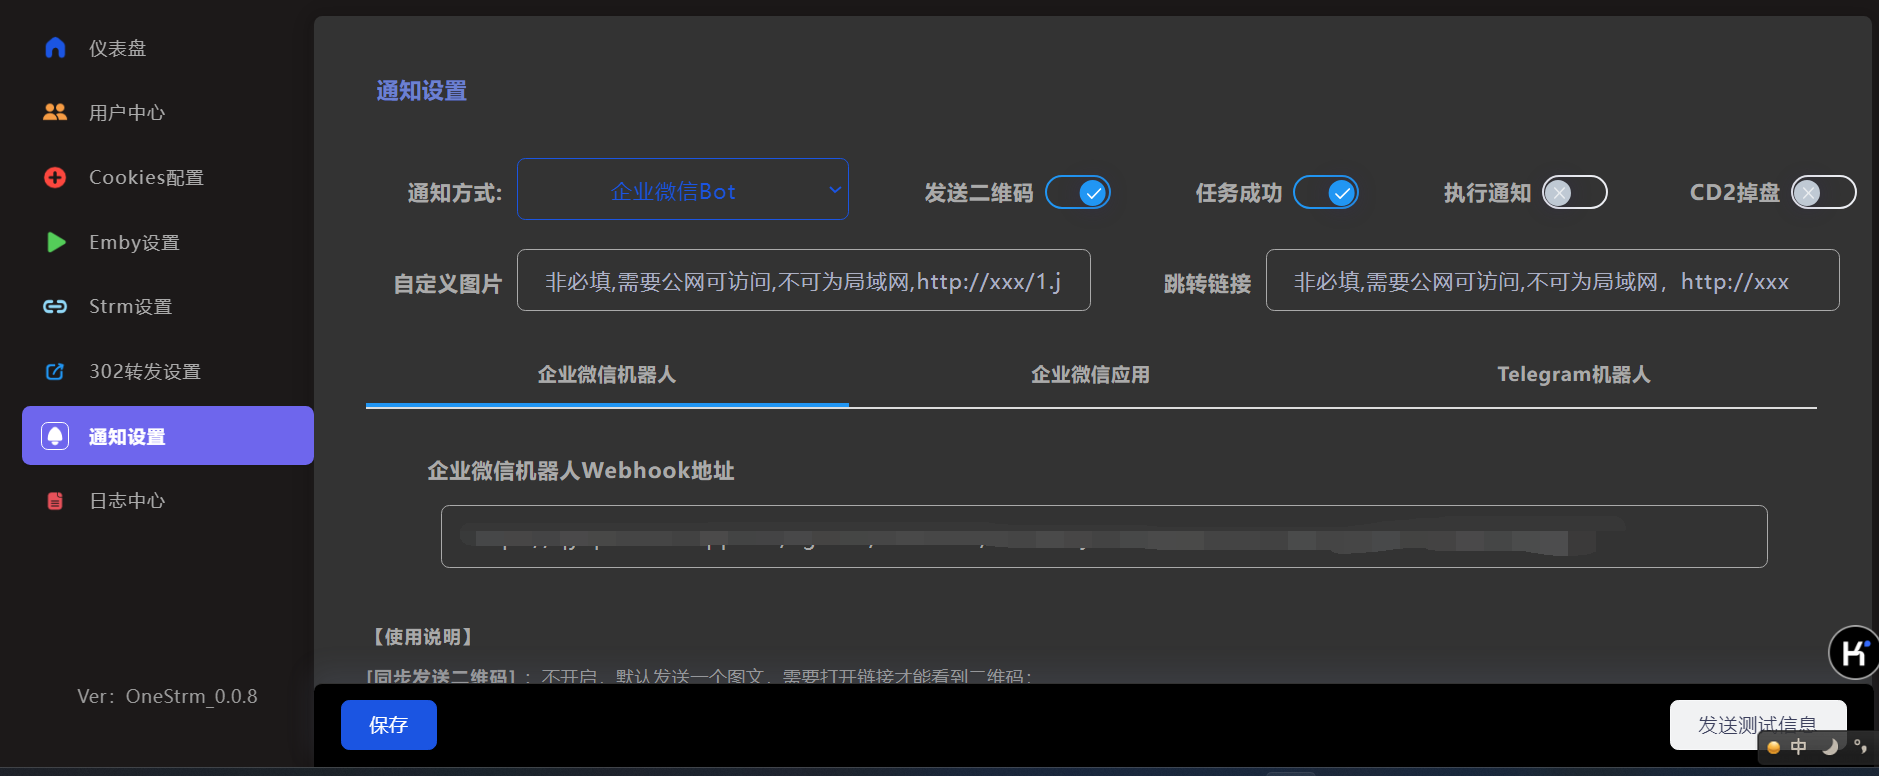Click the blue 保存 button
Screen dimensions: 1879x776
389,725
